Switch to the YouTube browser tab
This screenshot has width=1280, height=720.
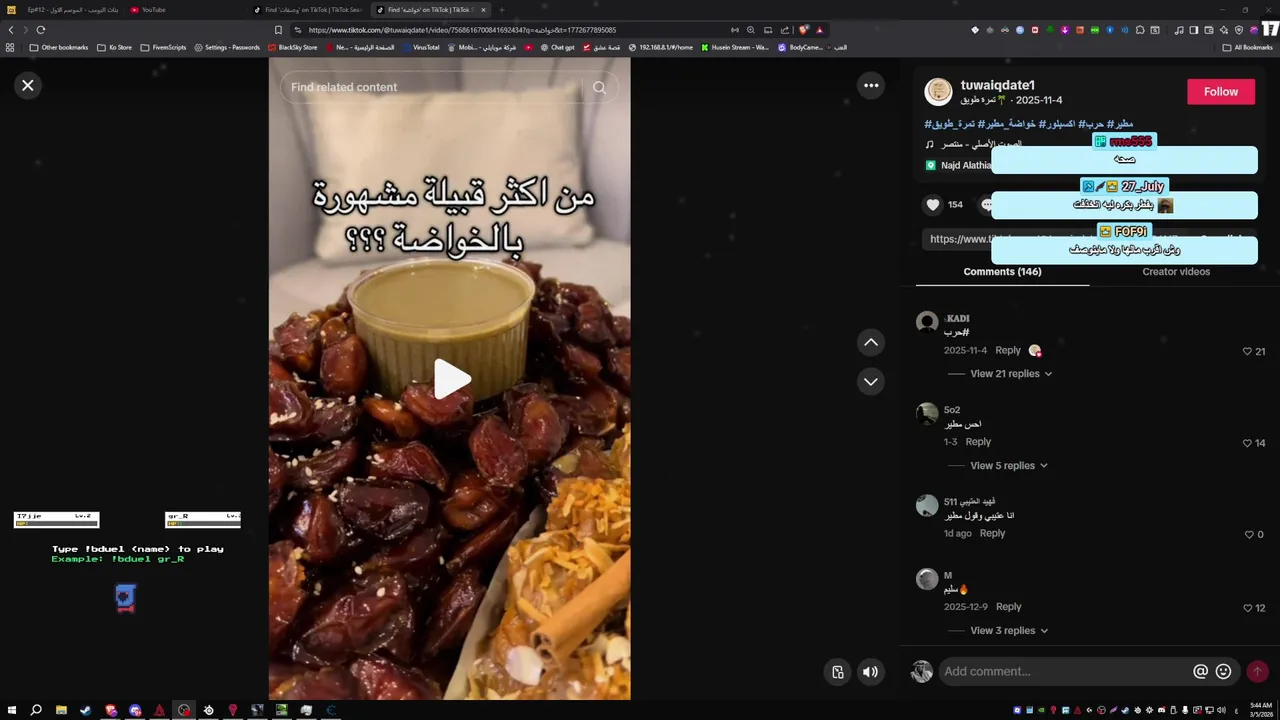point(185,10)
